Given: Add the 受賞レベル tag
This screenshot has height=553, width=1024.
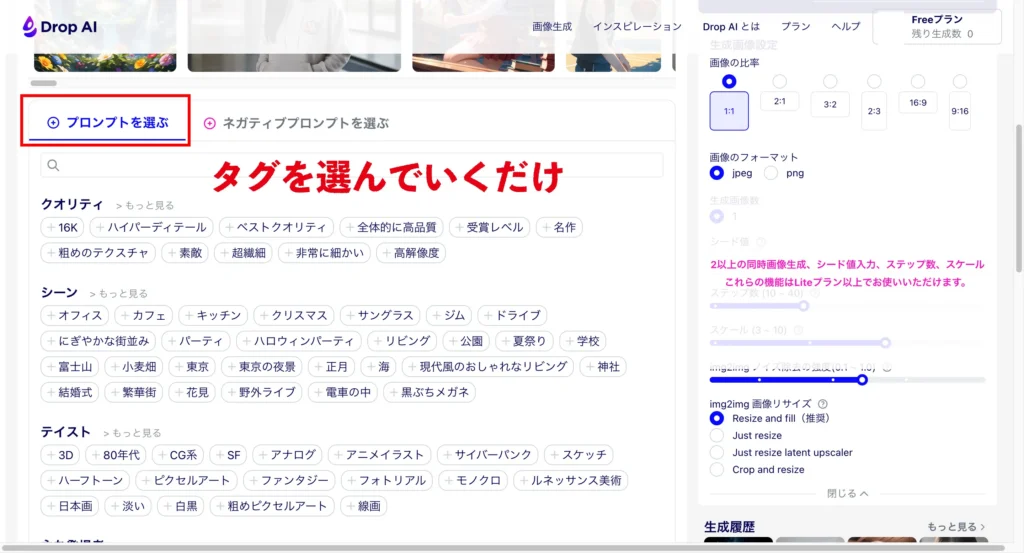Looking at the screenshot, I should 490,227.
